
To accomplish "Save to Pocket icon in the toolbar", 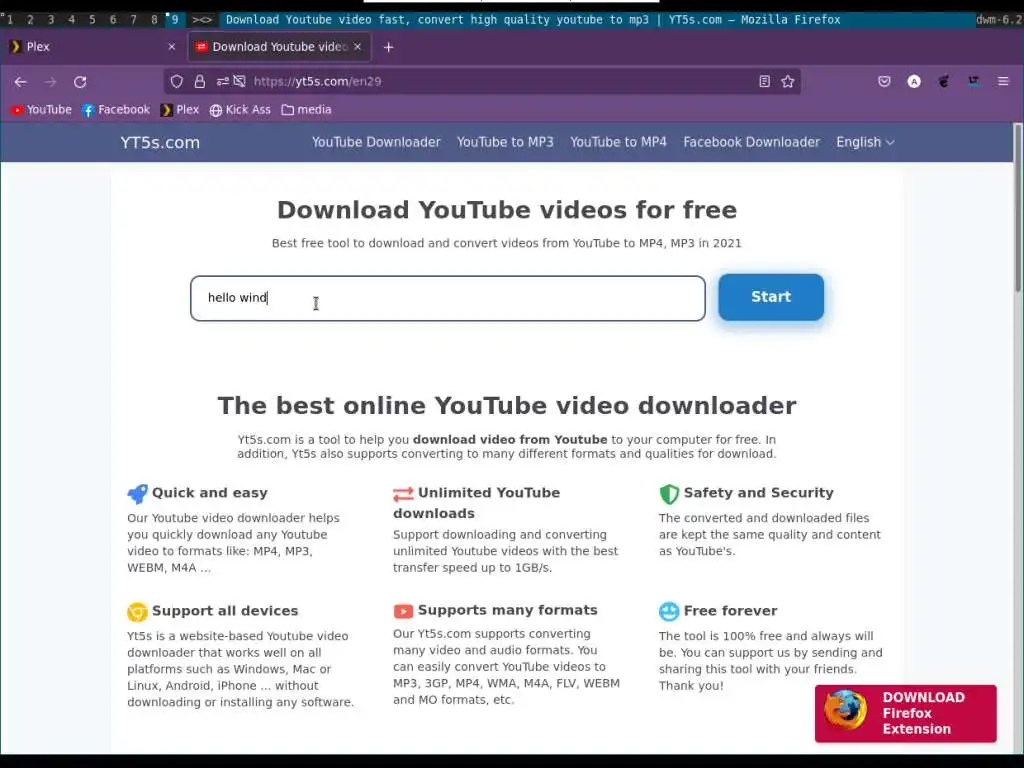I will click(884, 82).
